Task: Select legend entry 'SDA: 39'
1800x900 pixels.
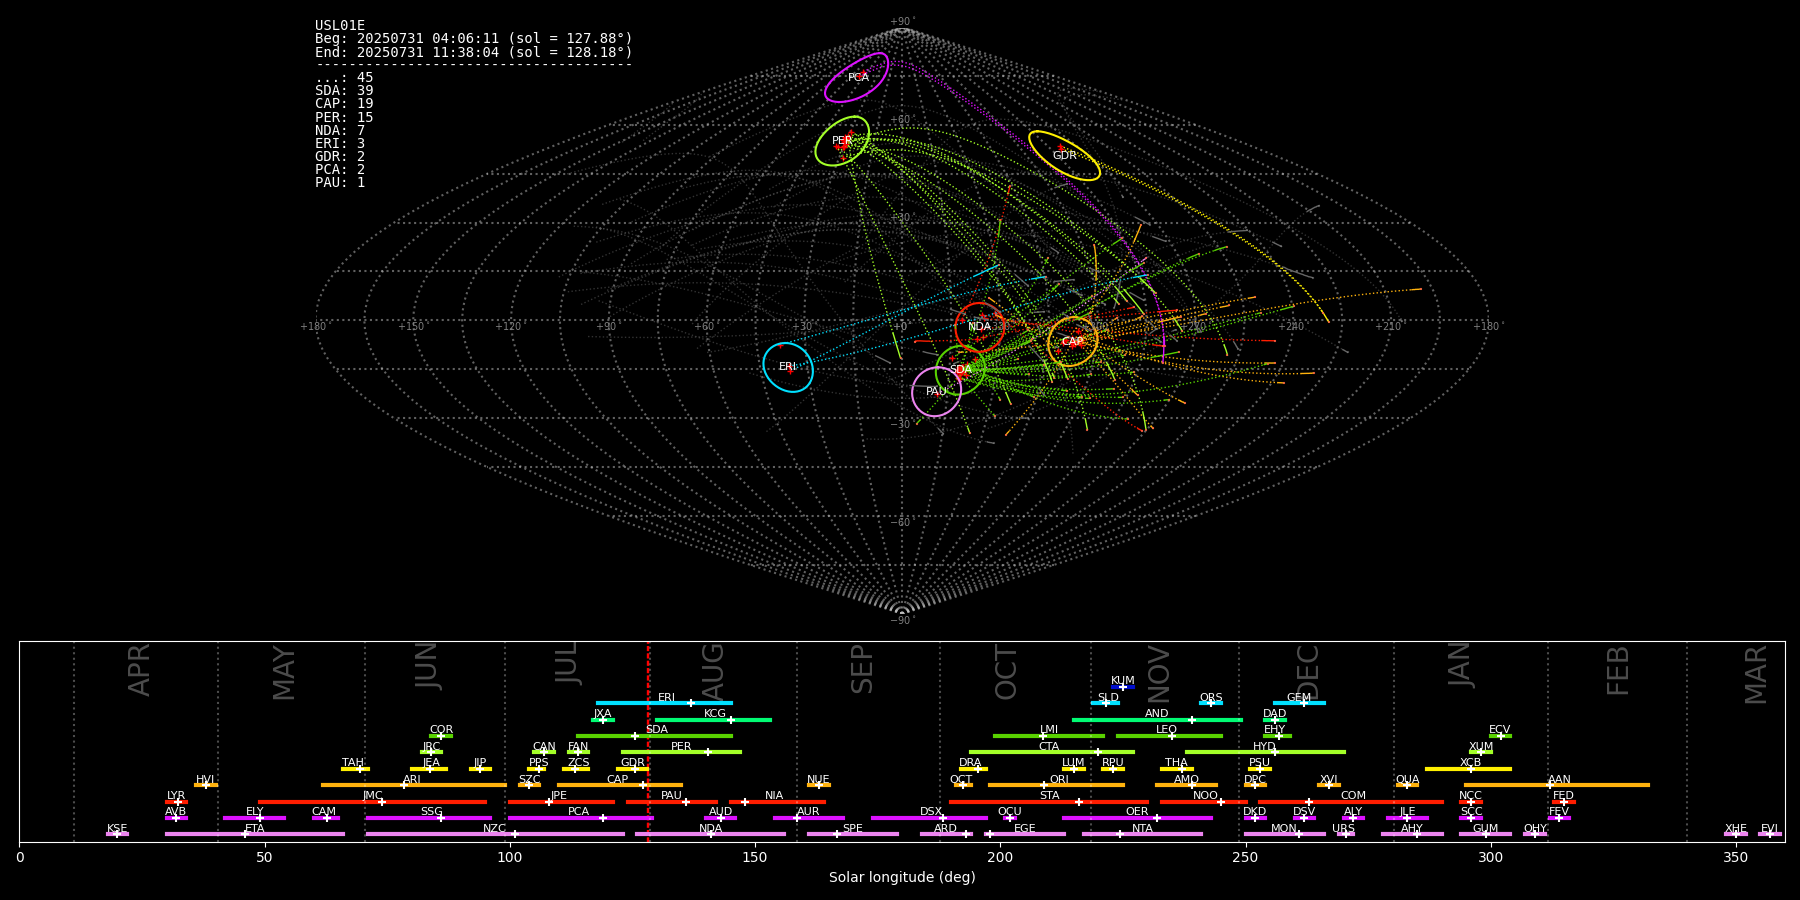Action: pyautogui.click(x=344, y=91)
